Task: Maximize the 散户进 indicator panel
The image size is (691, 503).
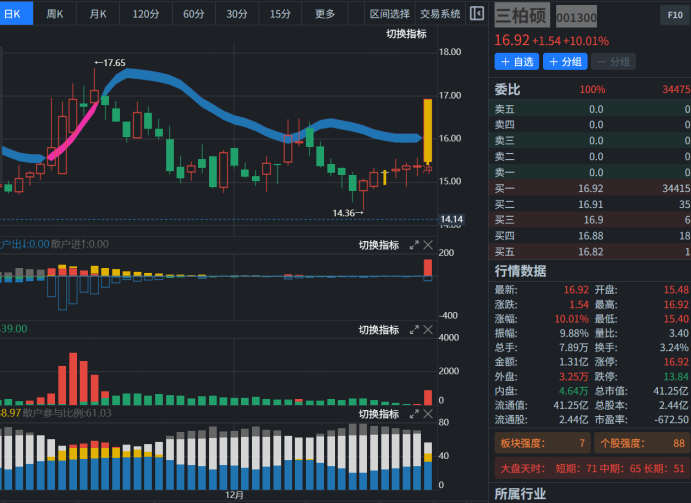Action: (414, 245)
